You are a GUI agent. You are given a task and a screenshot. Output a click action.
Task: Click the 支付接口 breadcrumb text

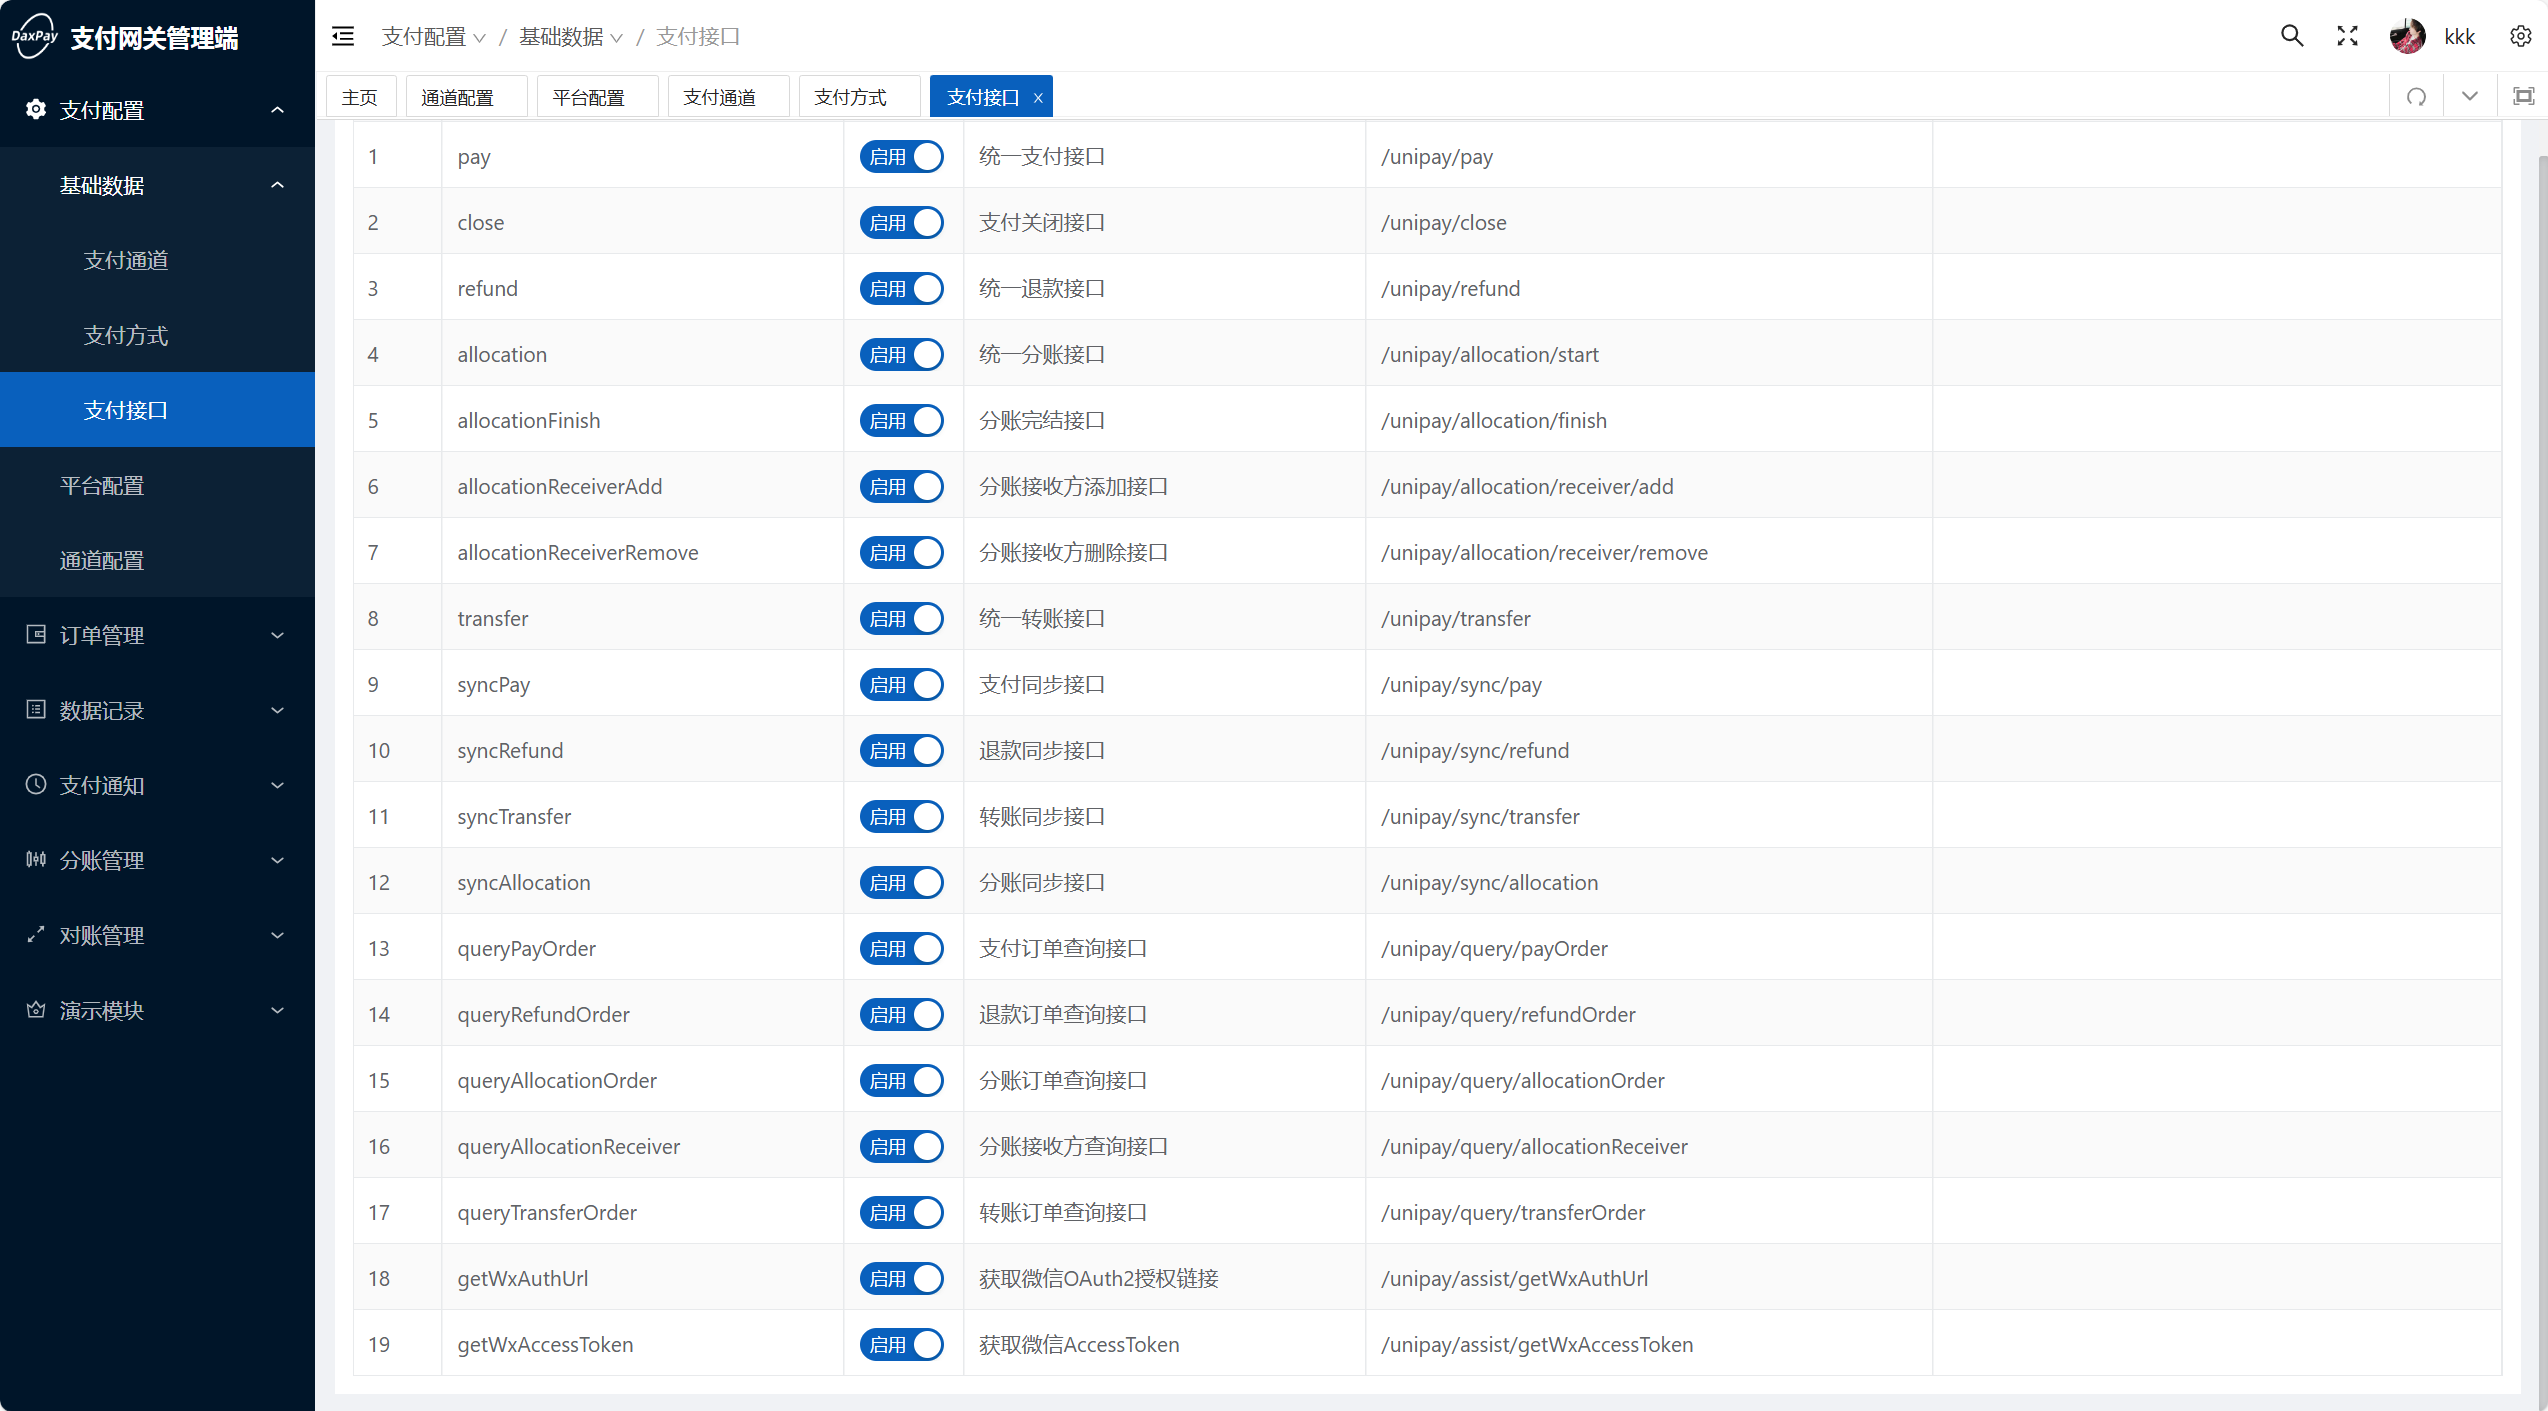(698, 37)
